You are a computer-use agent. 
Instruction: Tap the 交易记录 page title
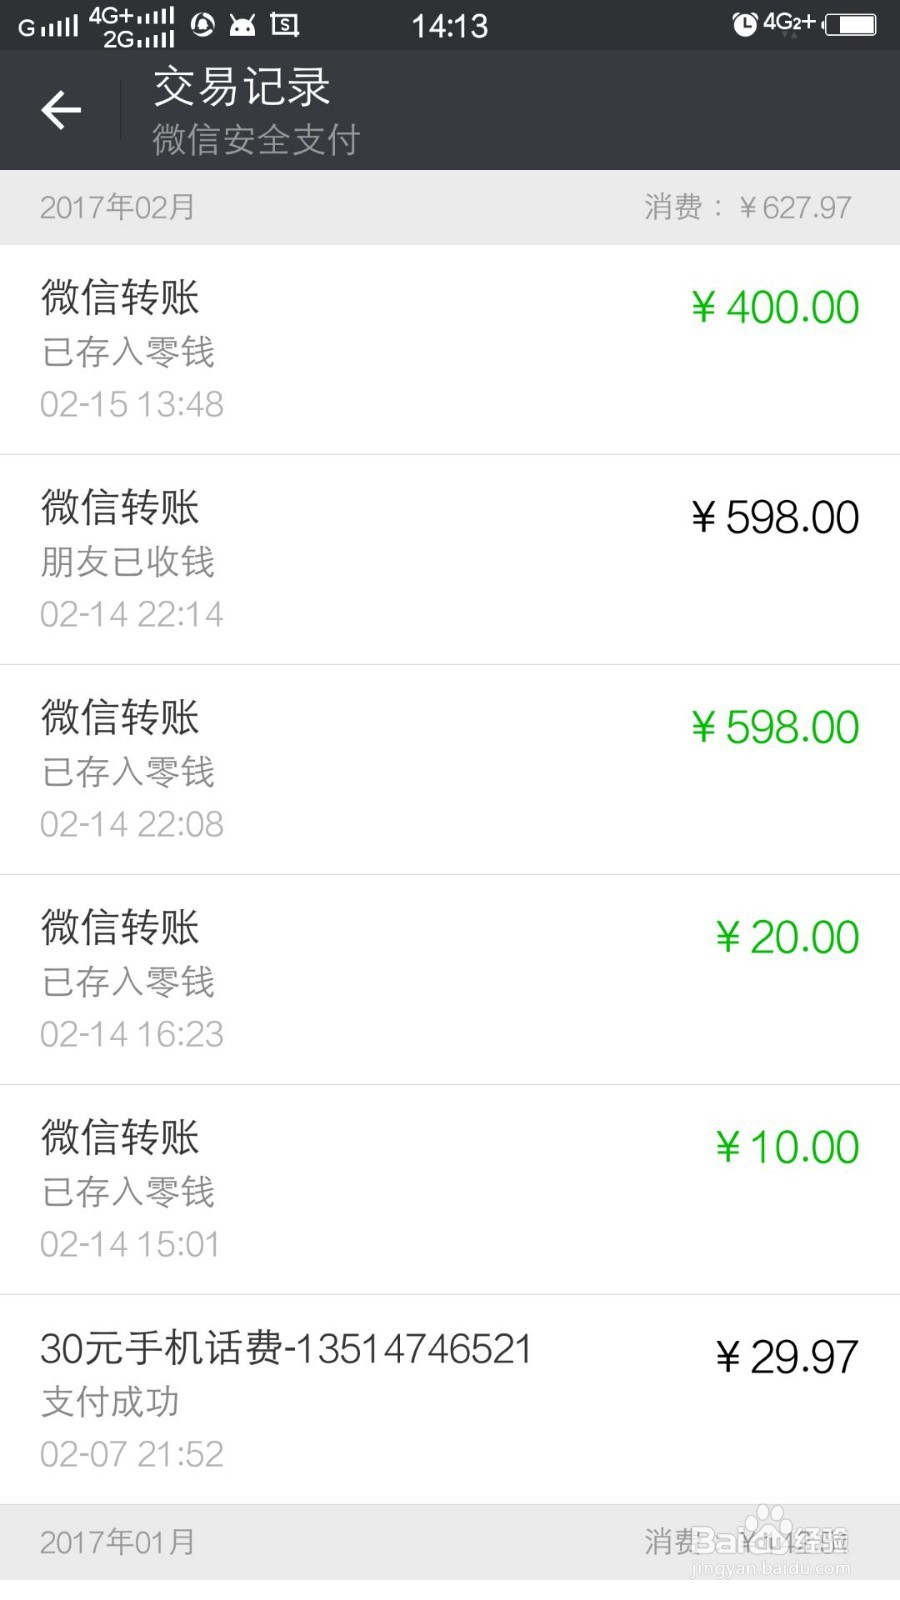pyautogui.click(x=242, y=87)
